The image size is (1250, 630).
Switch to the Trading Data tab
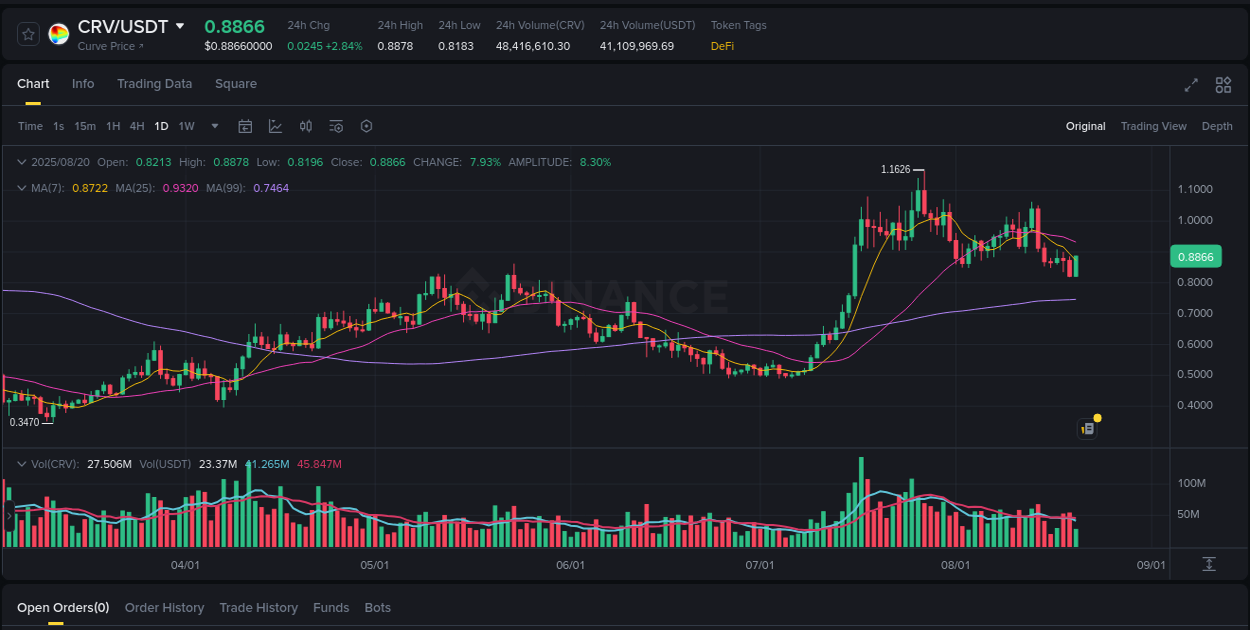click(154, 84)
